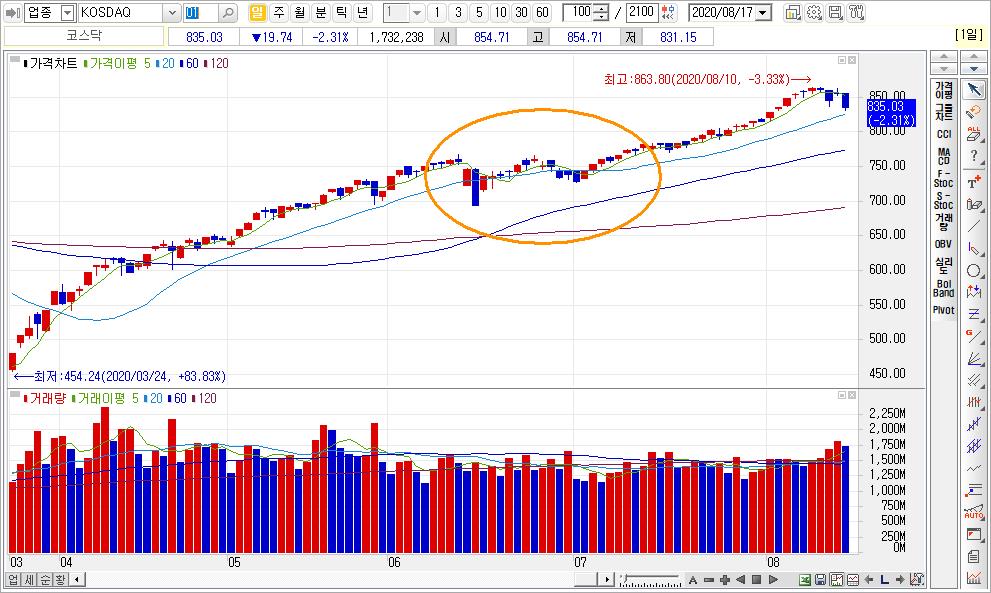Image resolution: width=991 pixels, height=593 pixels.
Task: Click the zoom in plus icon
Action: point(725,580)
